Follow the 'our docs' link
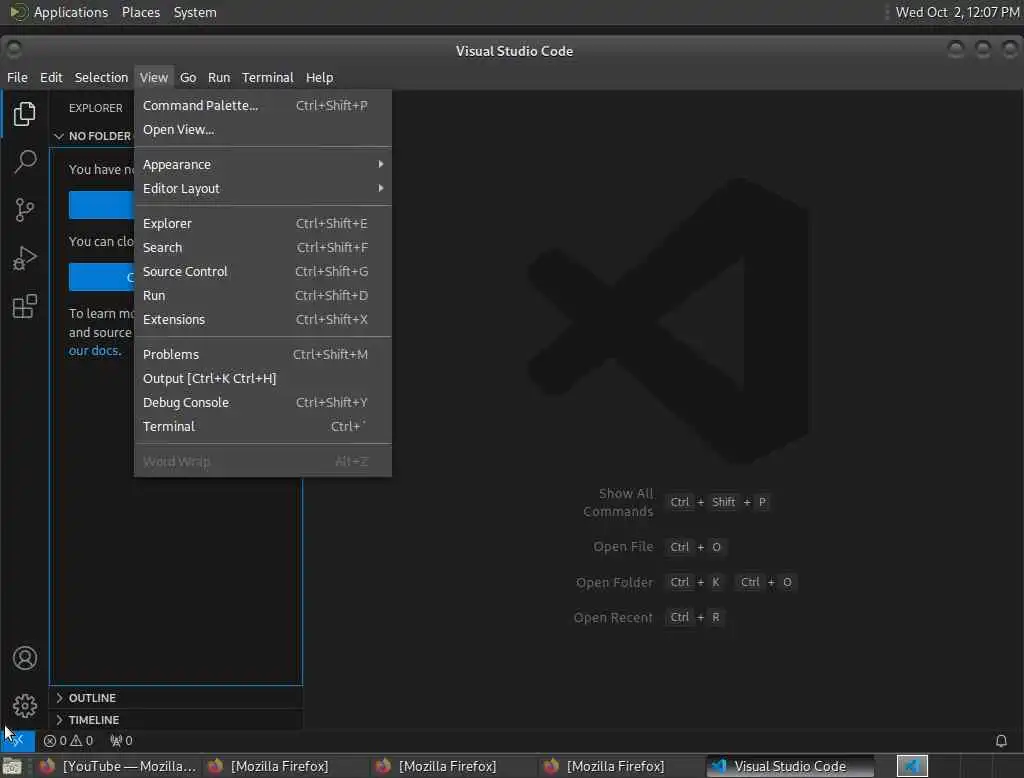 coord(95,351)
